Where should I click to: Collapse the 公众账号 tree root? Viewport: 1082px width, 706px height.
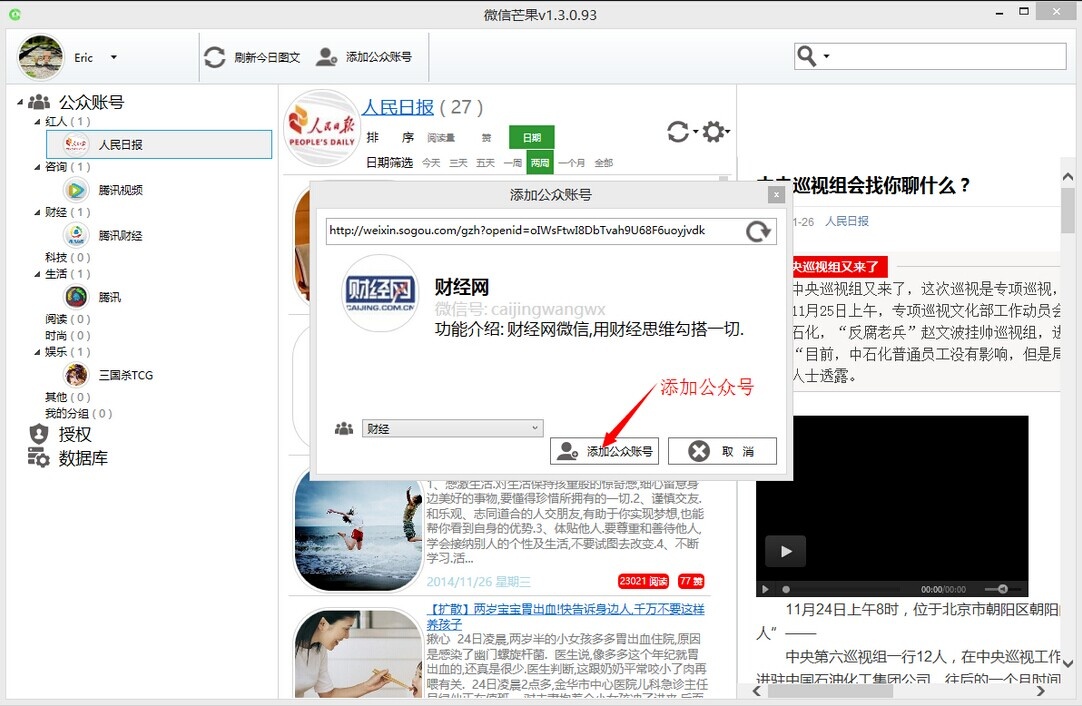pyautogui.click(x=20, y=102)
